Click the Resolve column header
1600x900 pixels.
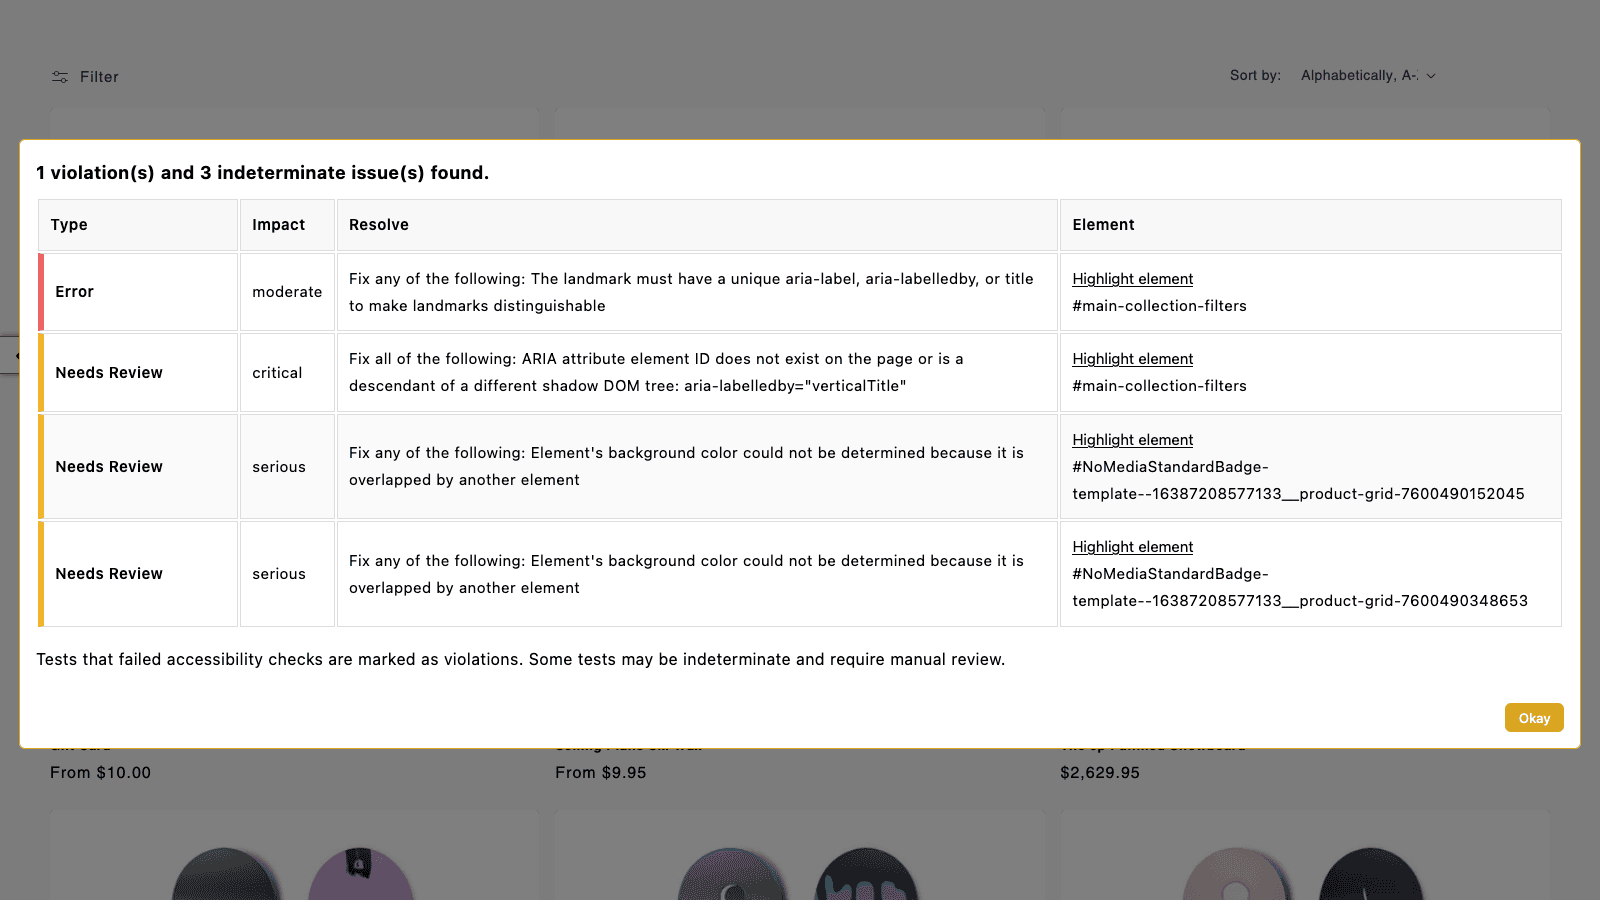click(x=378, y=224)
